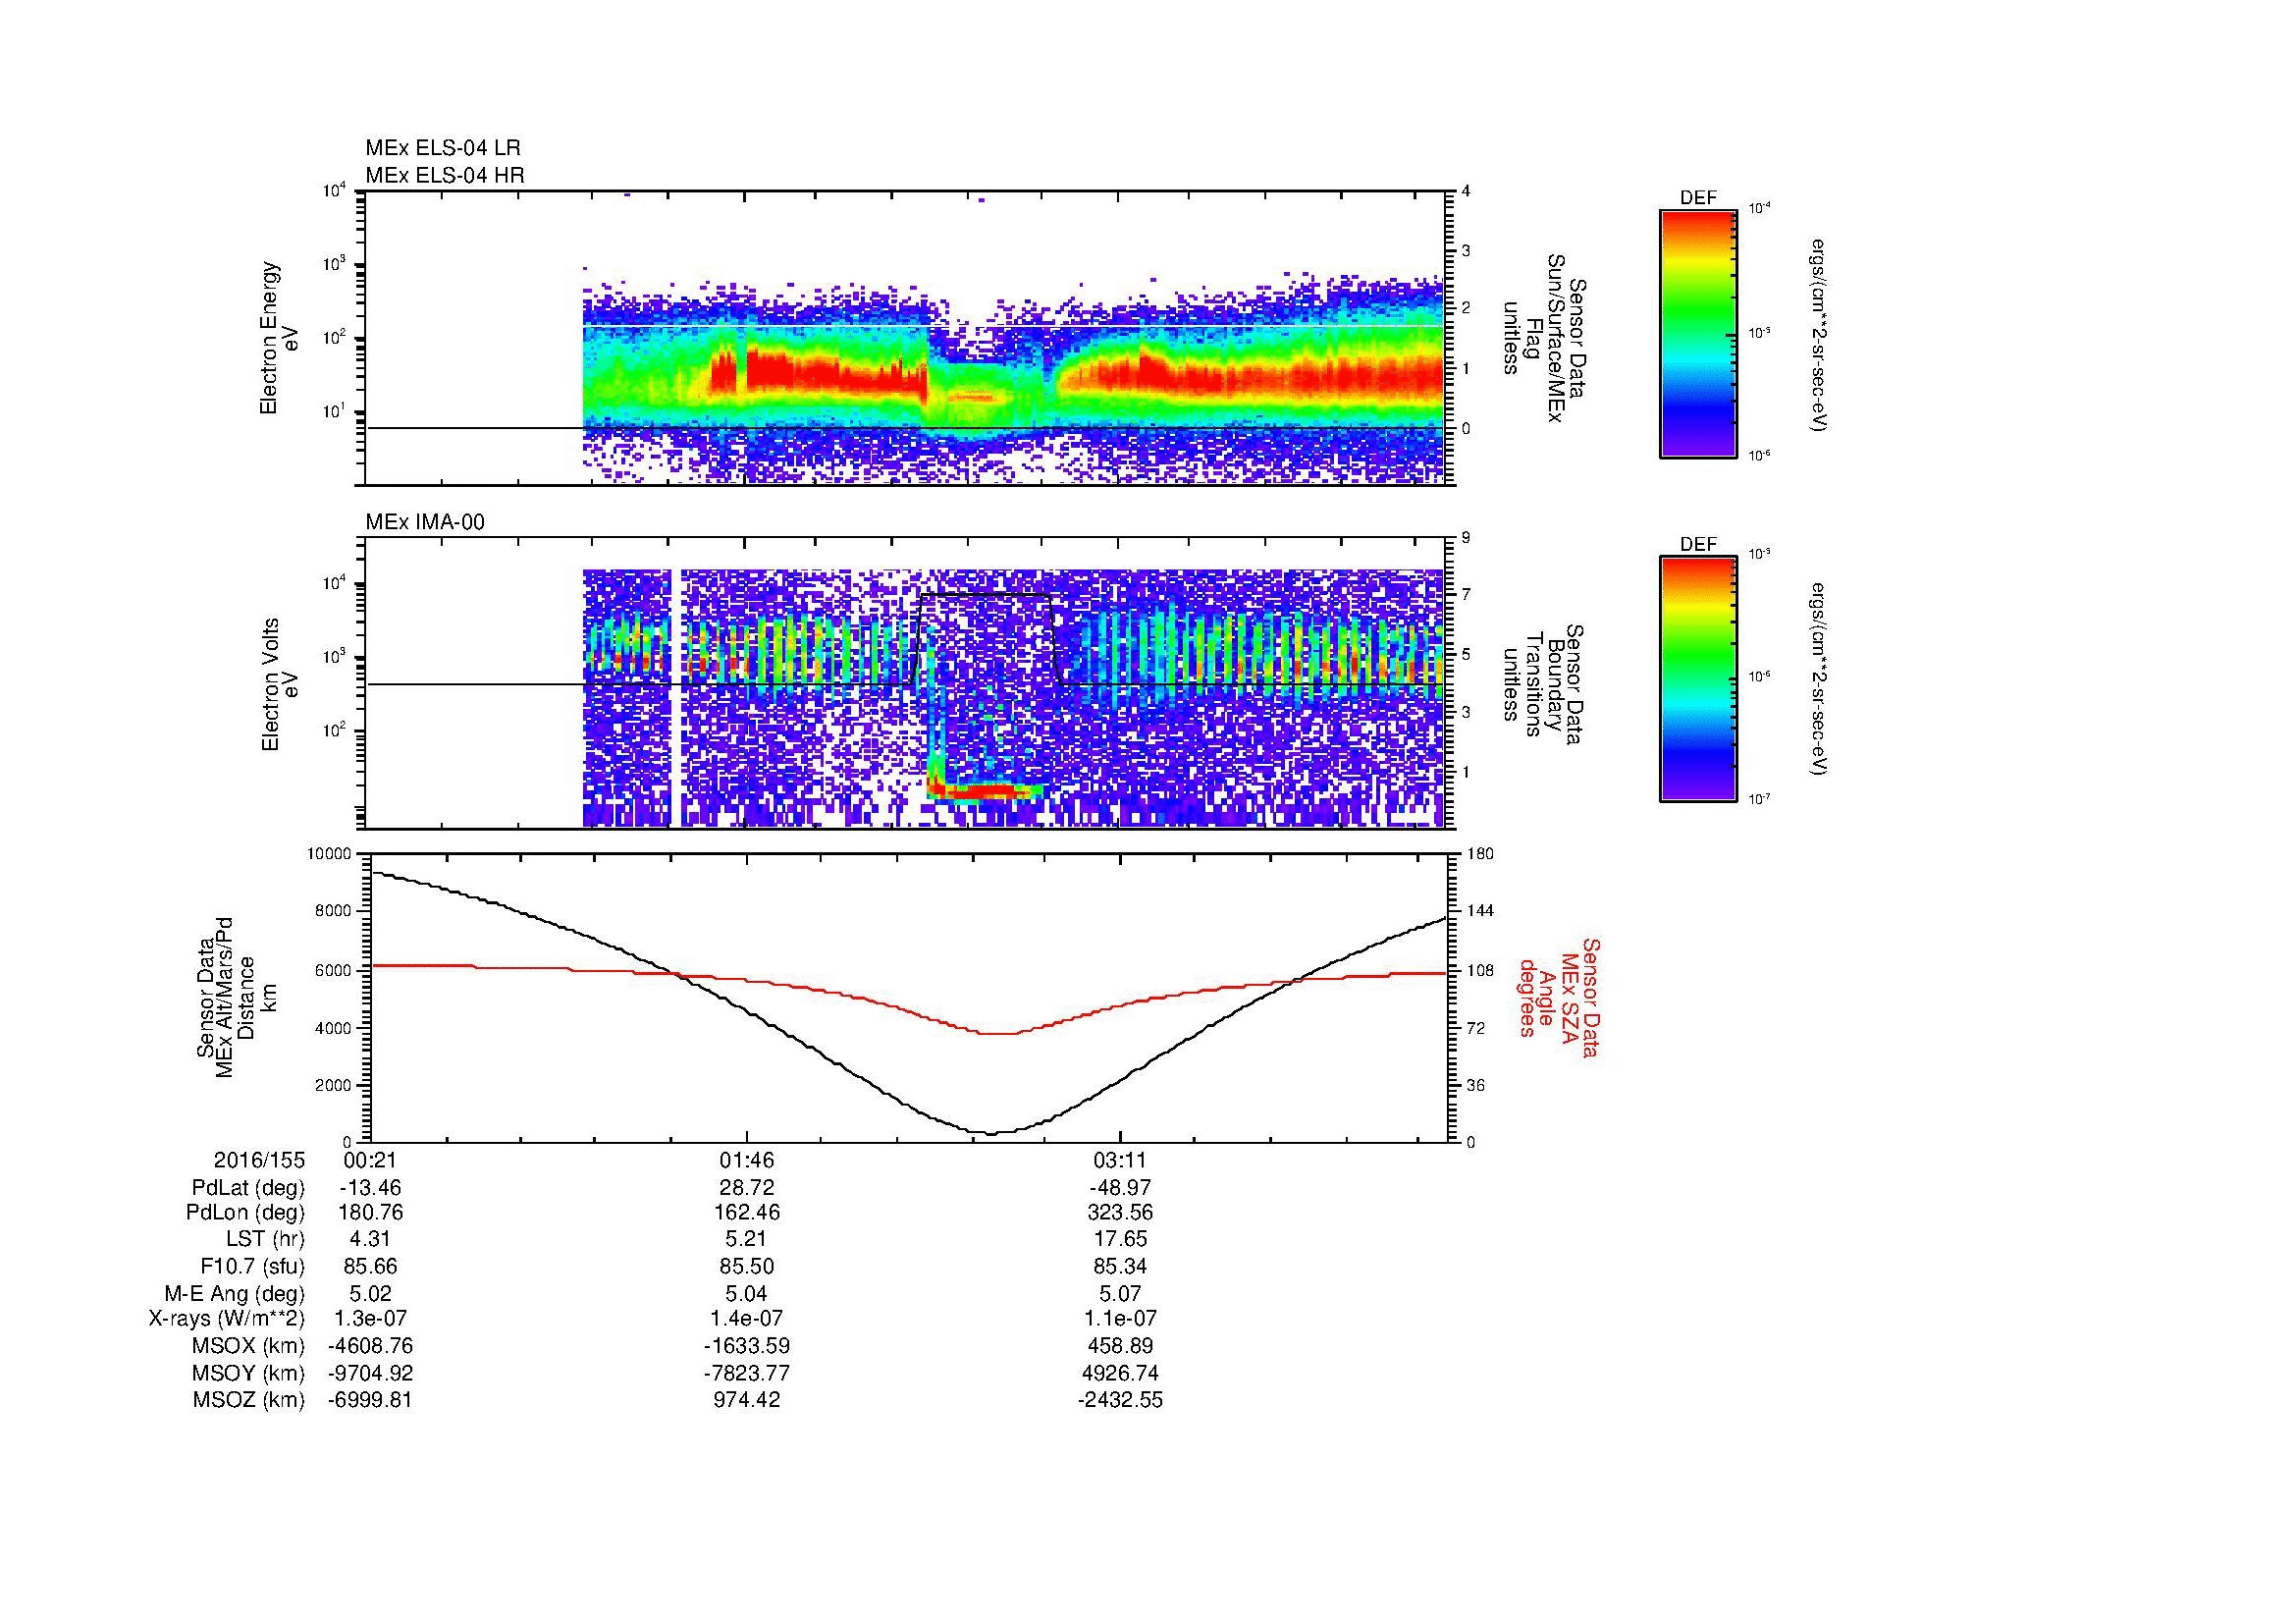Click the 180 SZA axis tick

click(1482, 854)
